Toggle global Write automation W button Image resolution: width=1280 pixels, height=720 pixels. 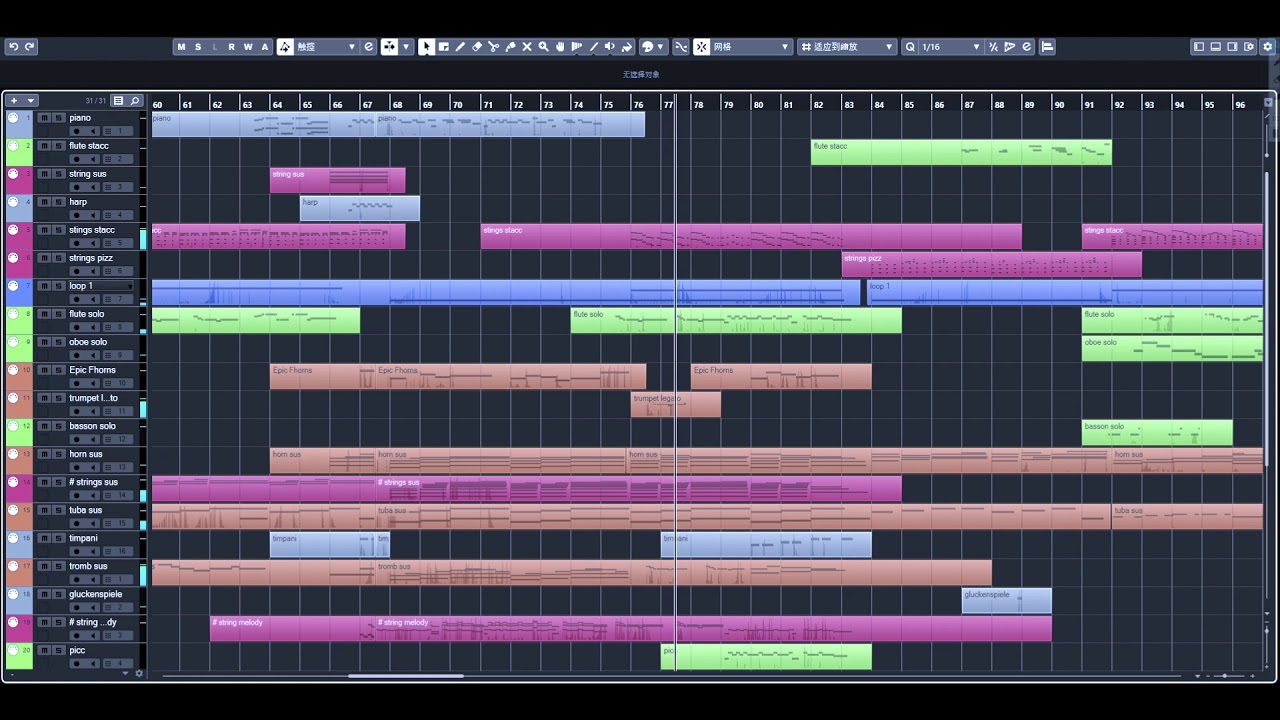coord(248,47)
